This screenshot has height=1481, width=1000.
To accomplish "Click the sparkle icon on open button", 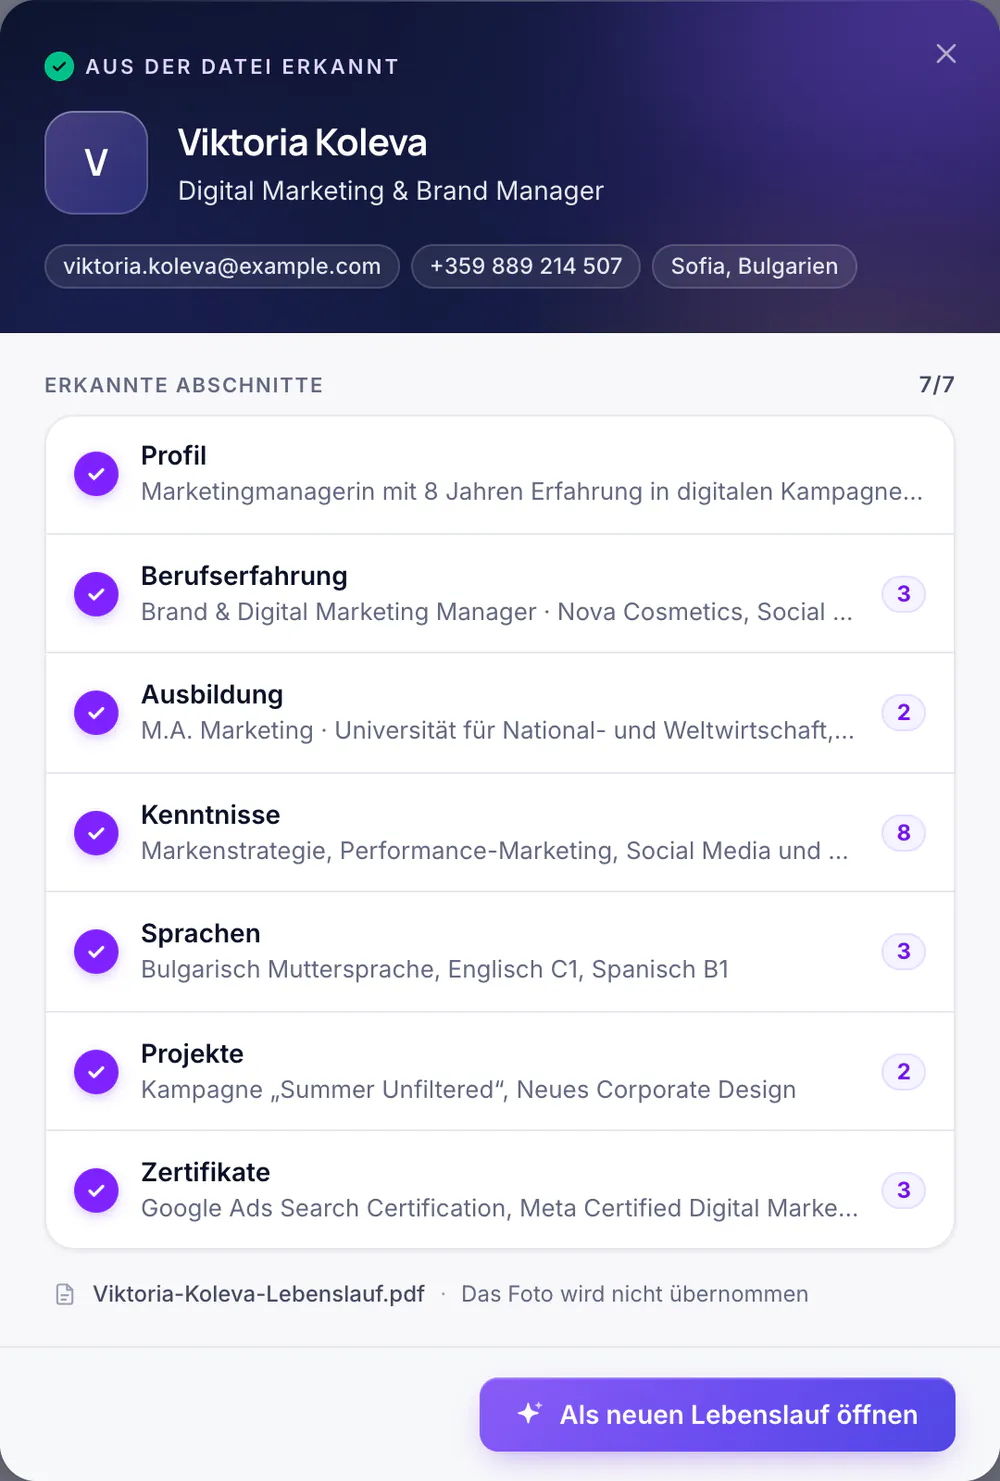I will coord(529,1413).
